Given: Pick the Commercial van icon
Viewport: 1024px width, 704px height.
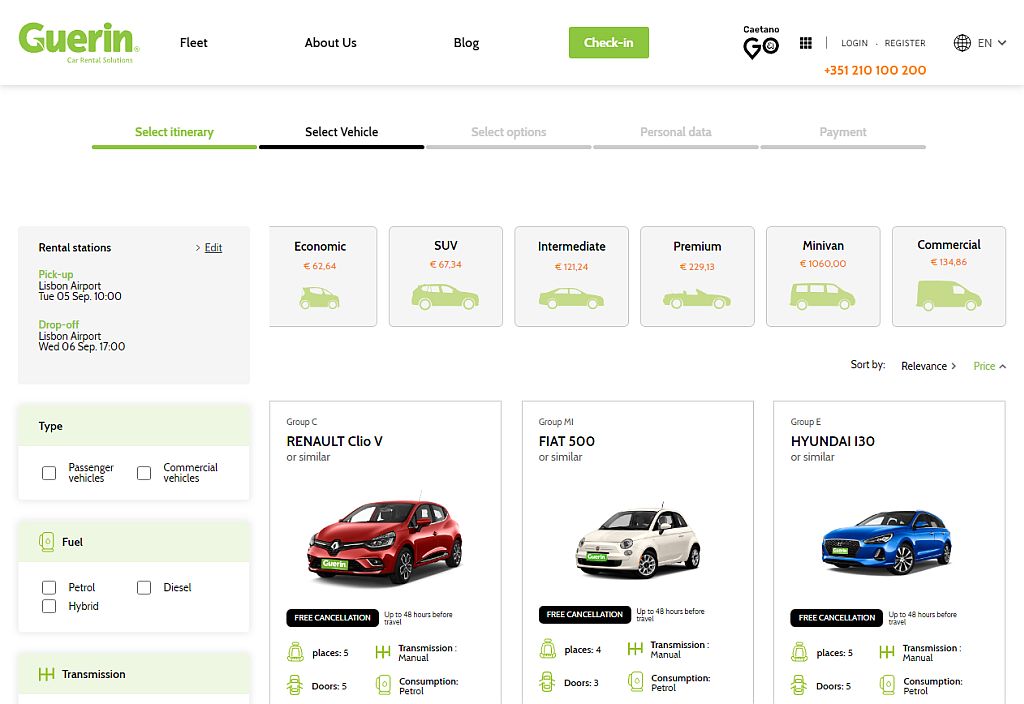Looking at the screenshot, I should pyautogui.click(x=948, y=296).
